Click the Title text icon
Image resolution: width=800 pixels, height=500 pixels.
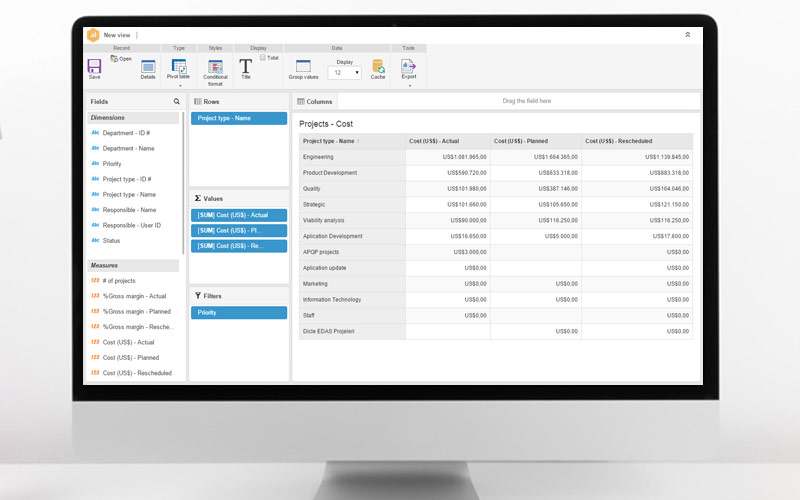click(x=245, y=66)
